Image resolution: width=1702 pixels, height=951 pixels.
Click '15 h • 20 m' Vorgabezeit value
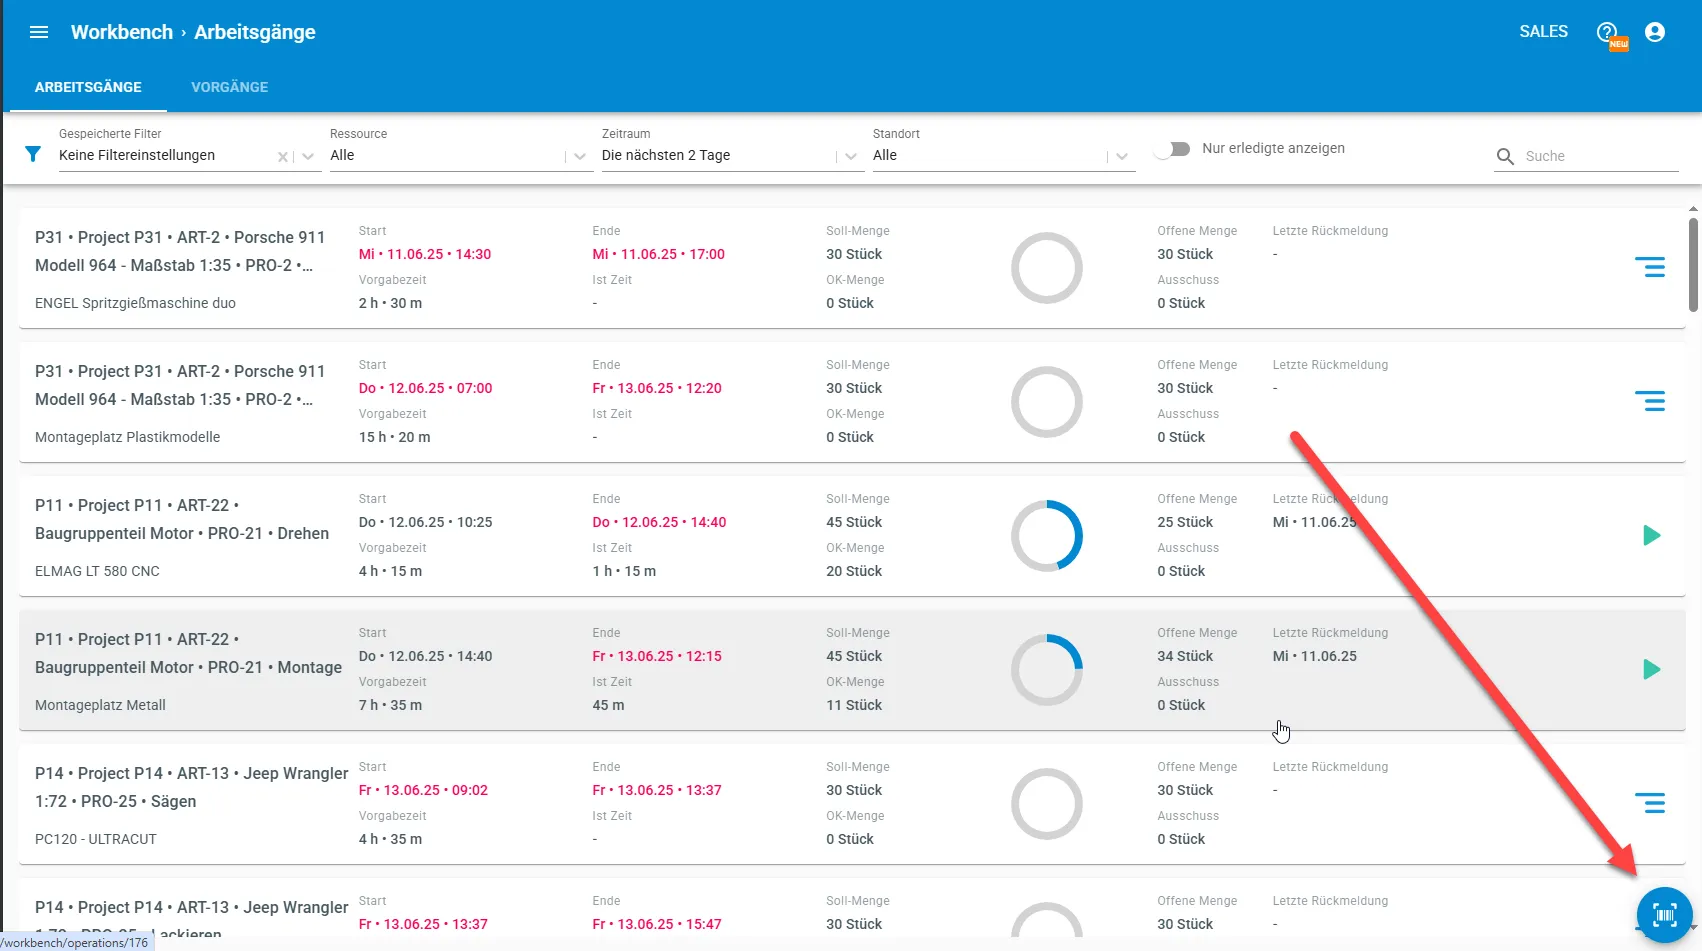[395, 437]
